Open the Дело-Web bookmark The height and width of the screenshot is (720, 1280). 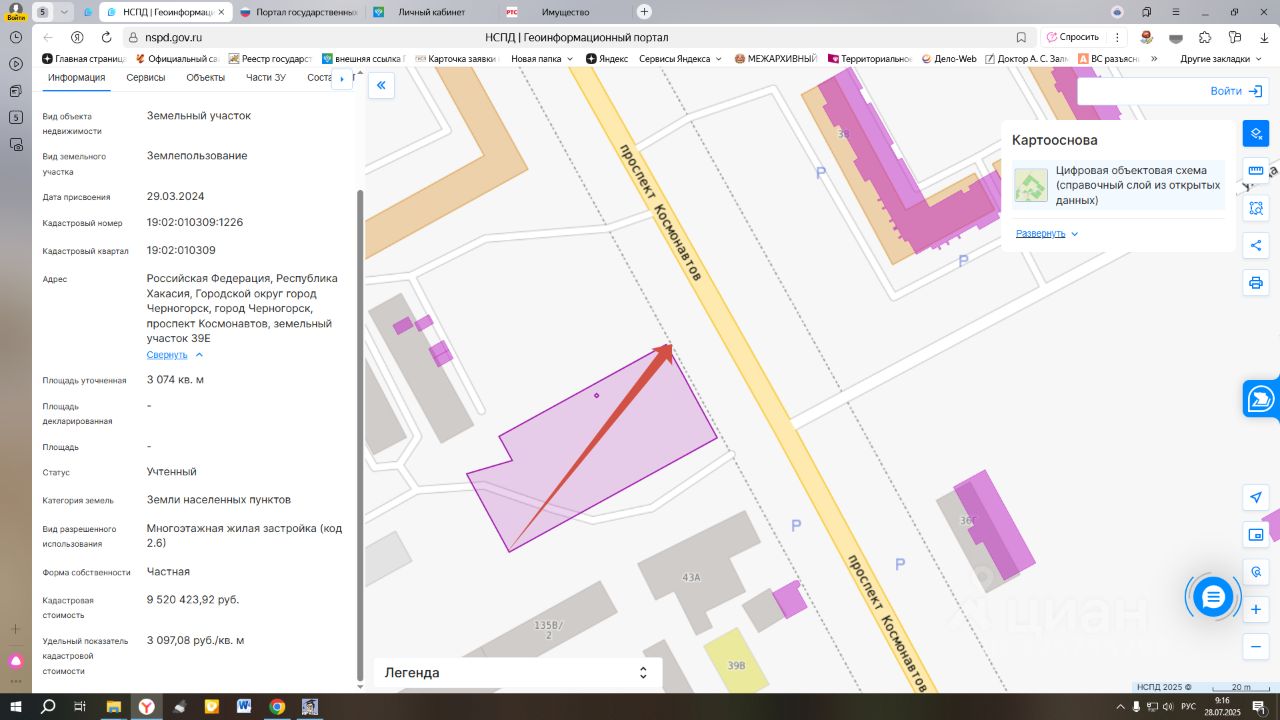(x=949, y=59)
